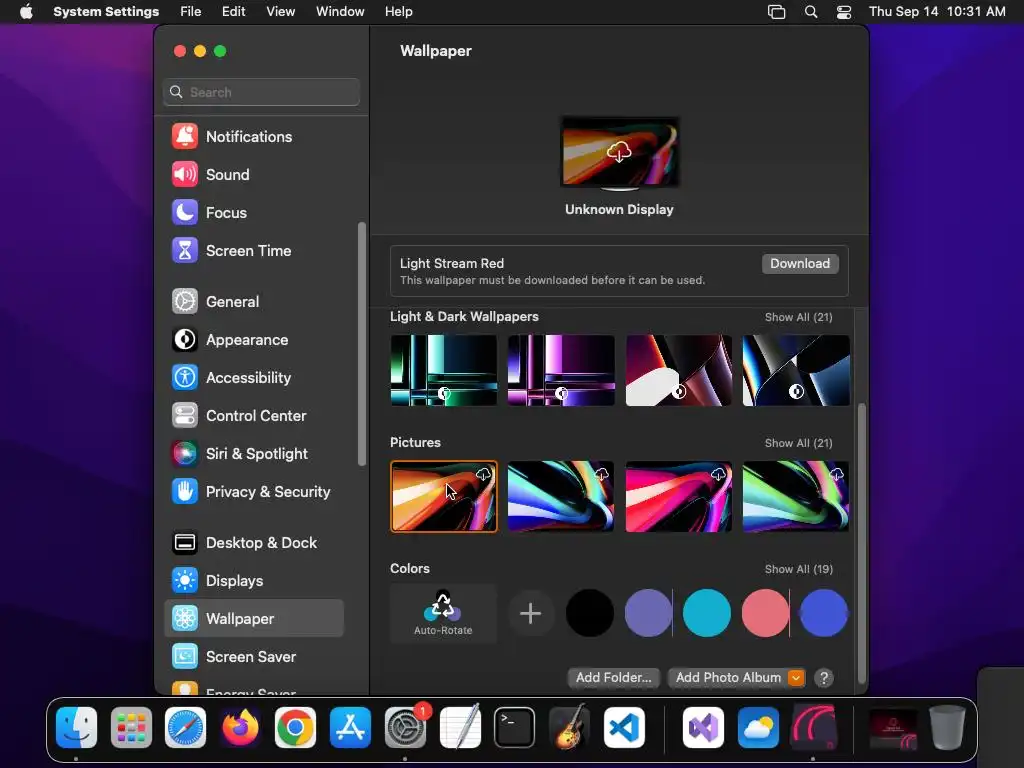Image resolution: width=1024 pixels, height=768 pixels.
Task: Open Control Center in menu bar
Action: (x=844, y=12)
